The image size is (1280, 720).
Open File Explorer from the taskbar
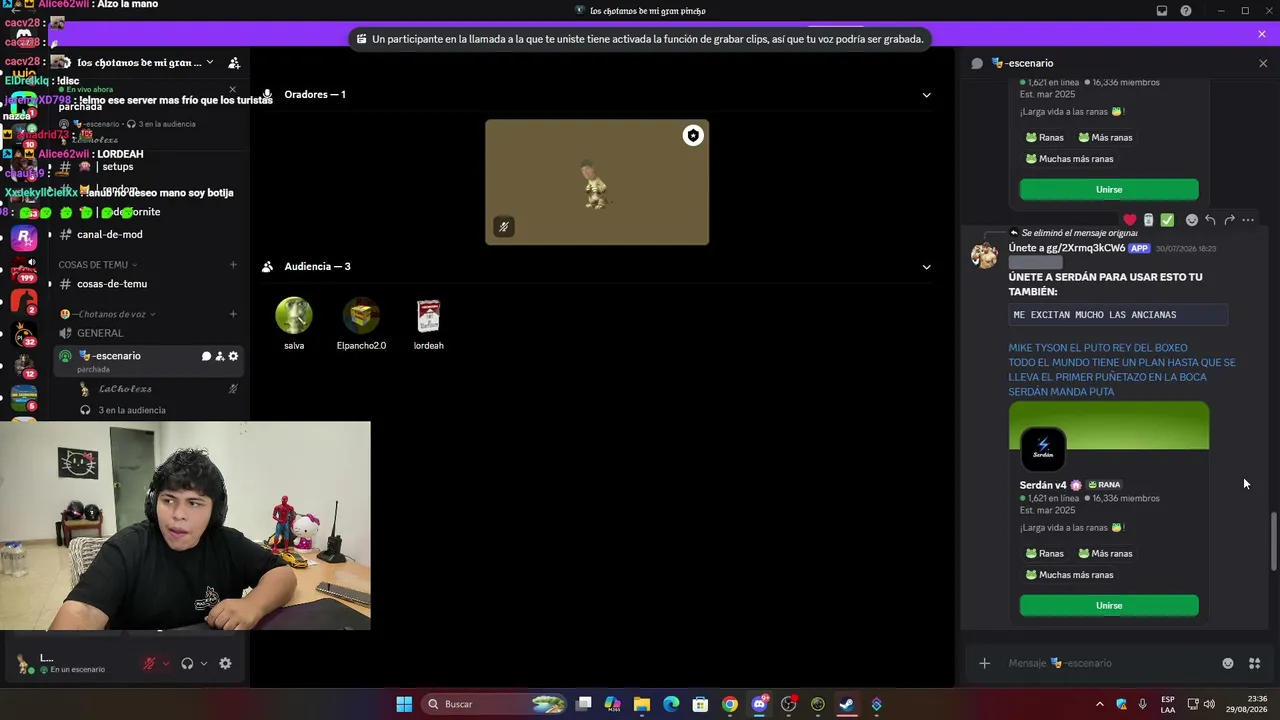click(642, 704)
